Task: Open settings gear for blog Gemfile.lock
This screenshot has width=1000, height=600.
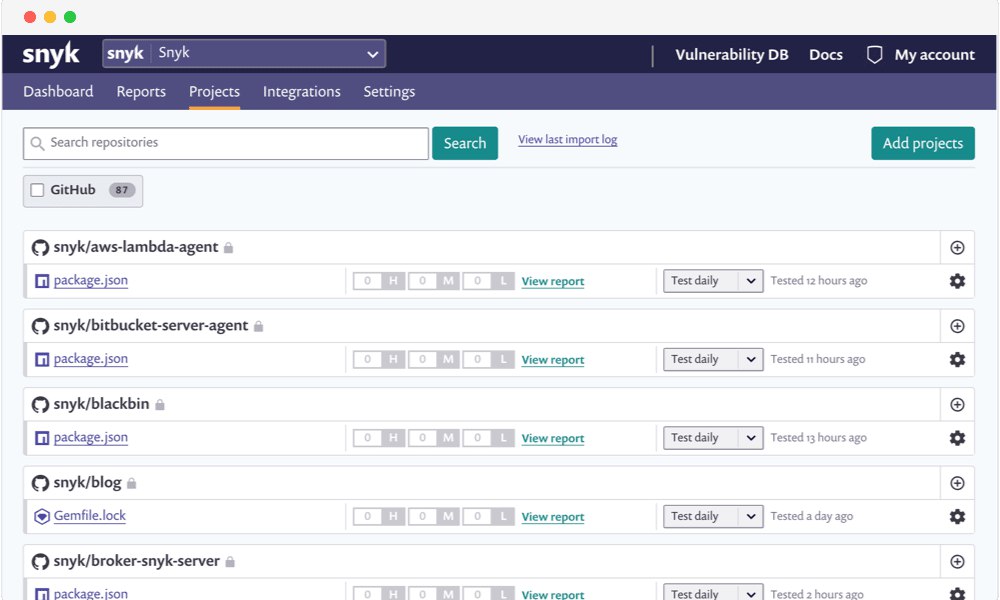Action: tap(957, 516)
